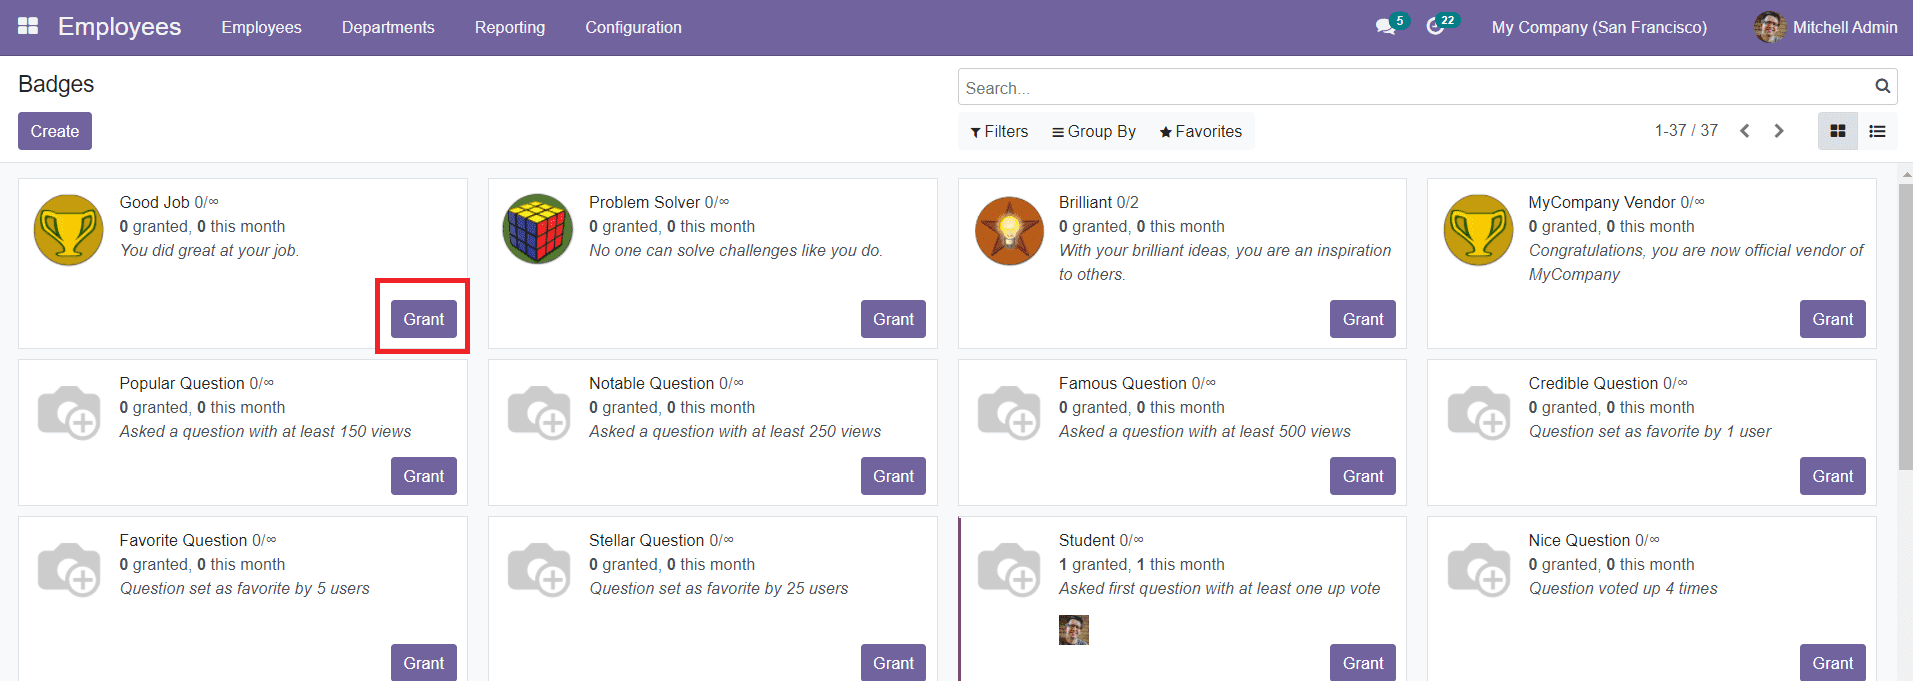Switch to the Reporting menu

tap(509, 27)
